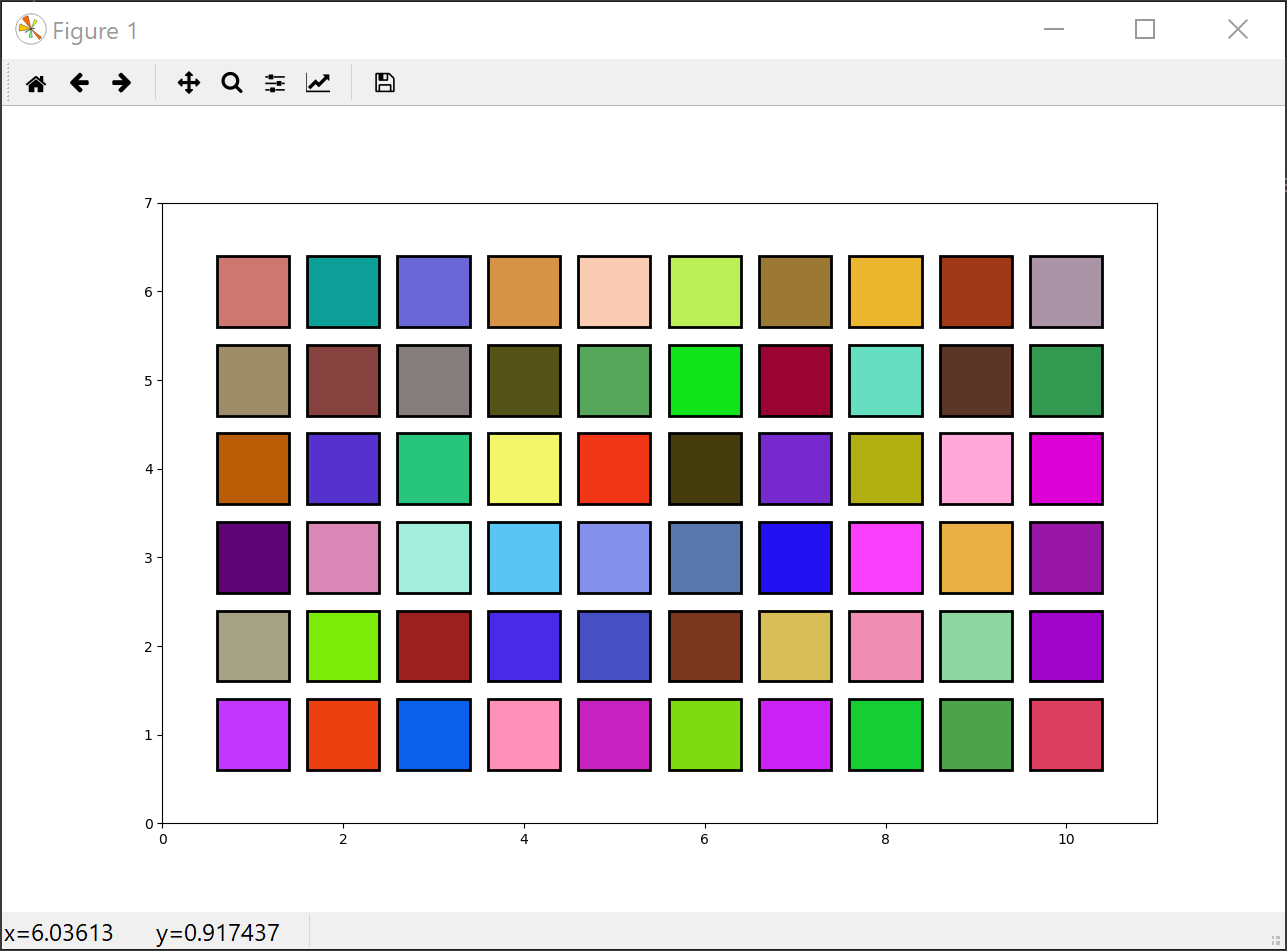
Task: Click the bright green swatch in the y=5 row
Action: point(705,381)
